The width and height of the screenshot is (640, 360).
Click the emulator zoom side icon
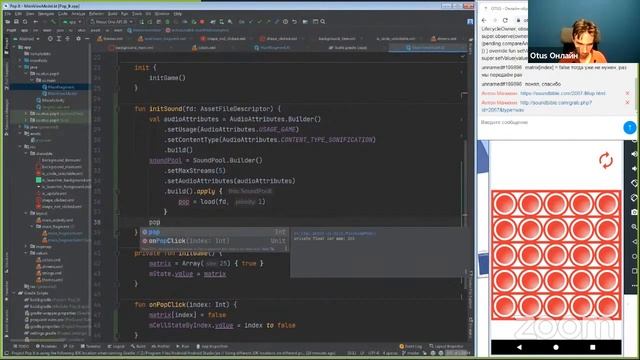click(635, 227)
